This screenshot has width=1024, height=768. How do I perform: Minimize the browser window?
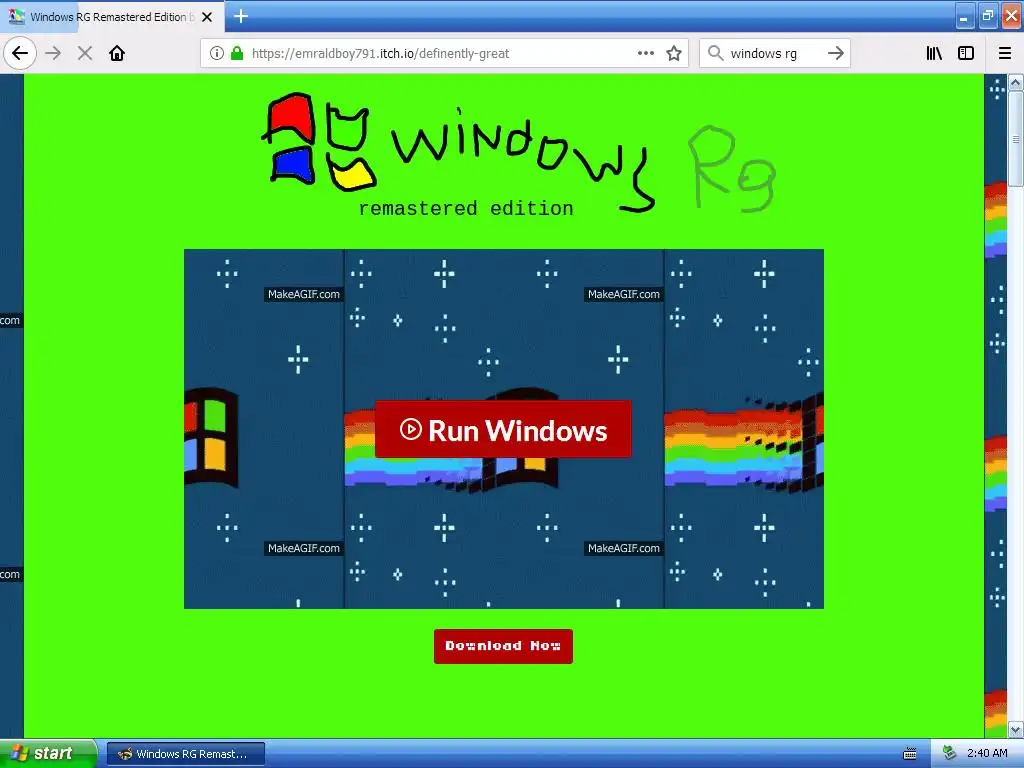(965, 16)
